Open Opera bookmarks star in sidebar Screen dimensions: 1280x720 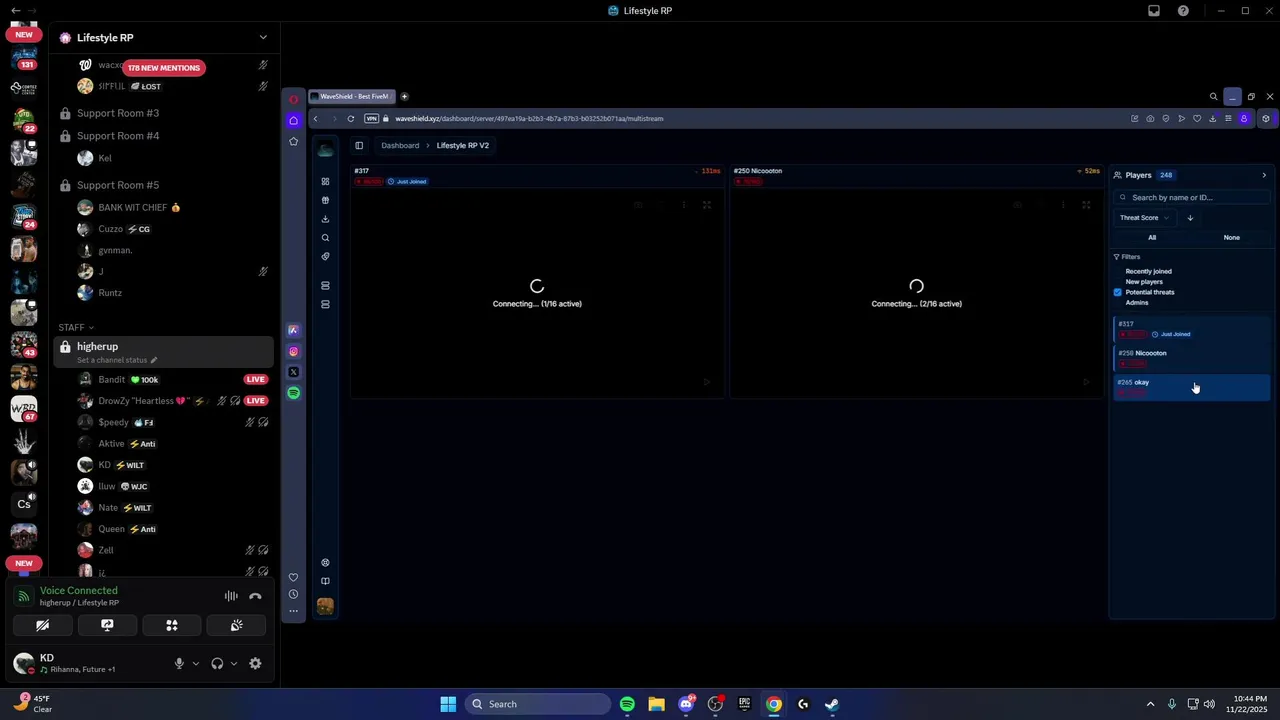[x=293, y=141]
